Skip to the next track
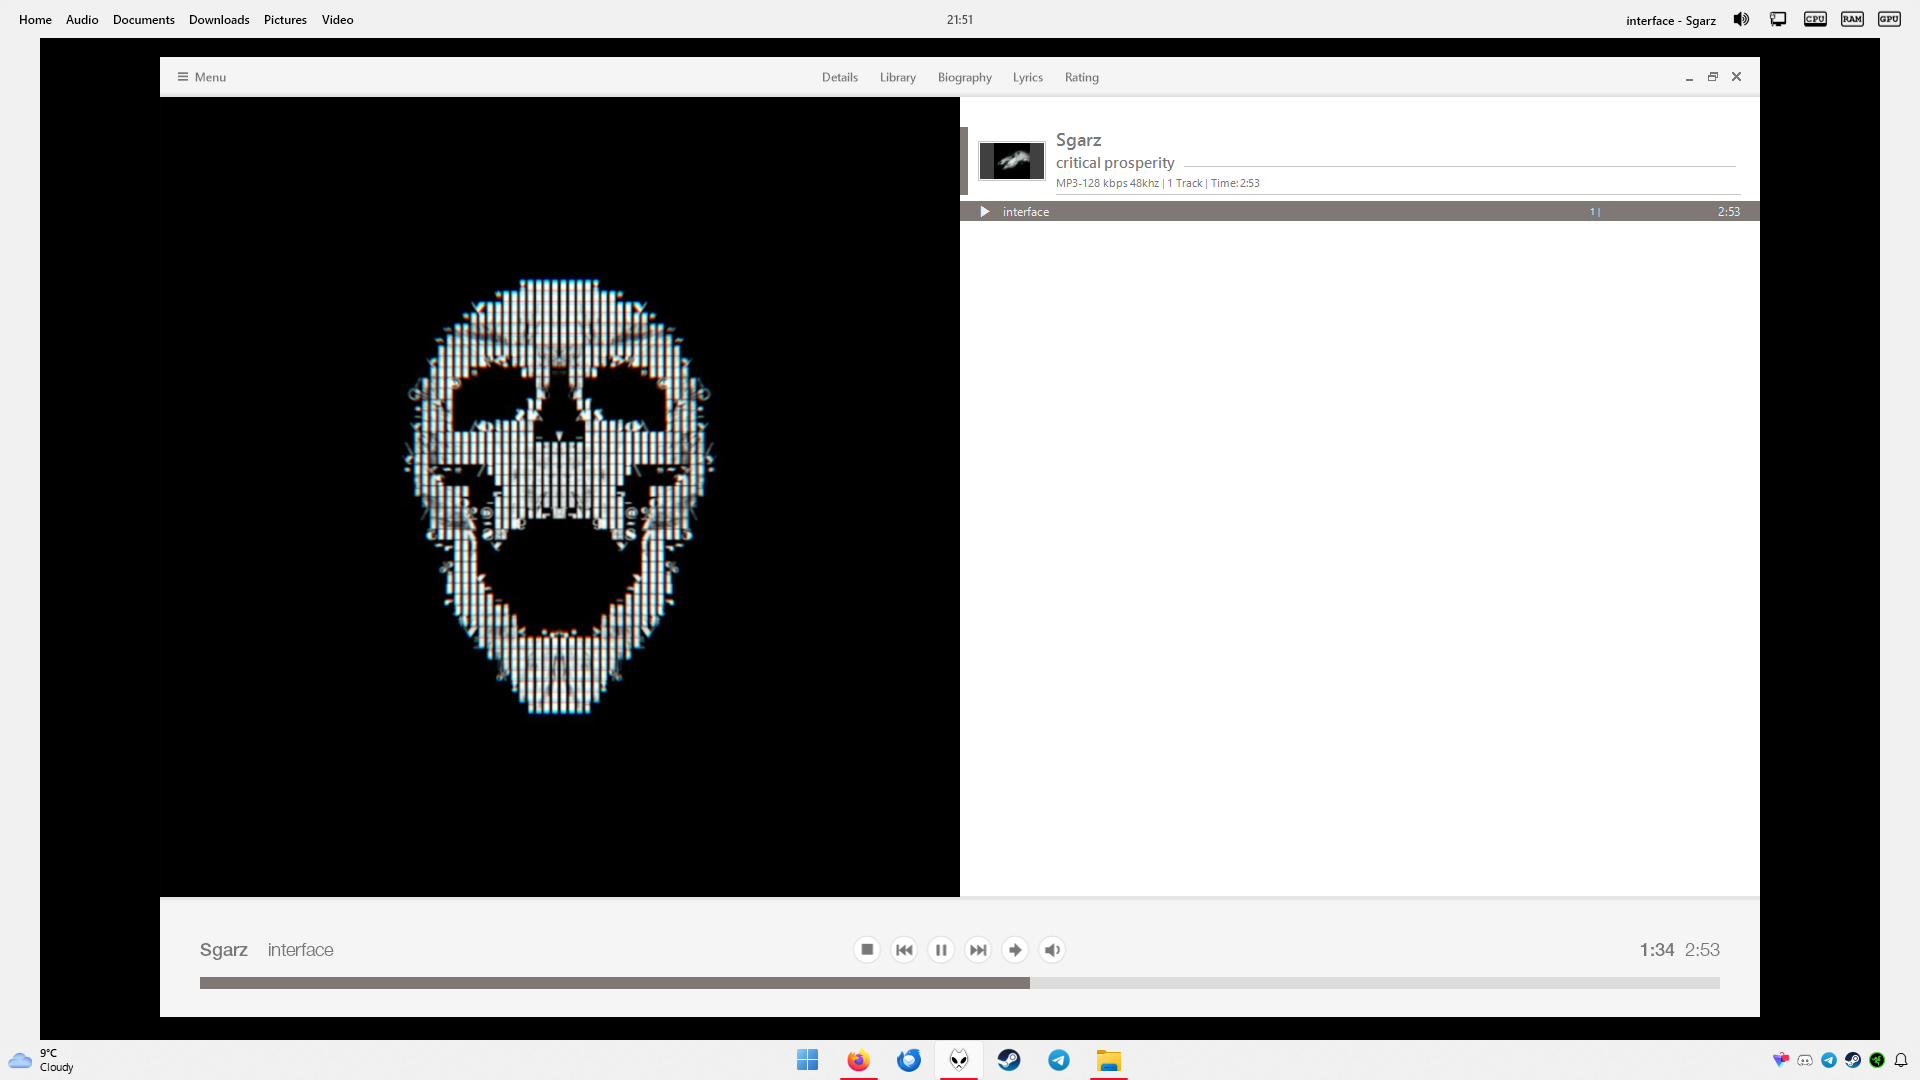Screen dimensions: 1920x1080 click(x=978, y=950)
